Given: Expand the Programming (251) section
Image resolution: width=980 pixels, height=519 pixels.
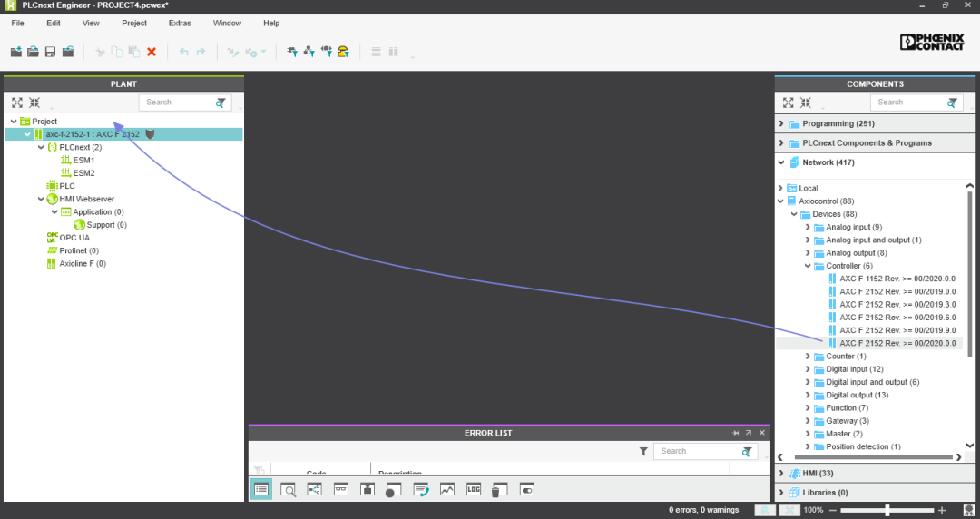Looking at the screenshot, I should [x=781, y=124].
